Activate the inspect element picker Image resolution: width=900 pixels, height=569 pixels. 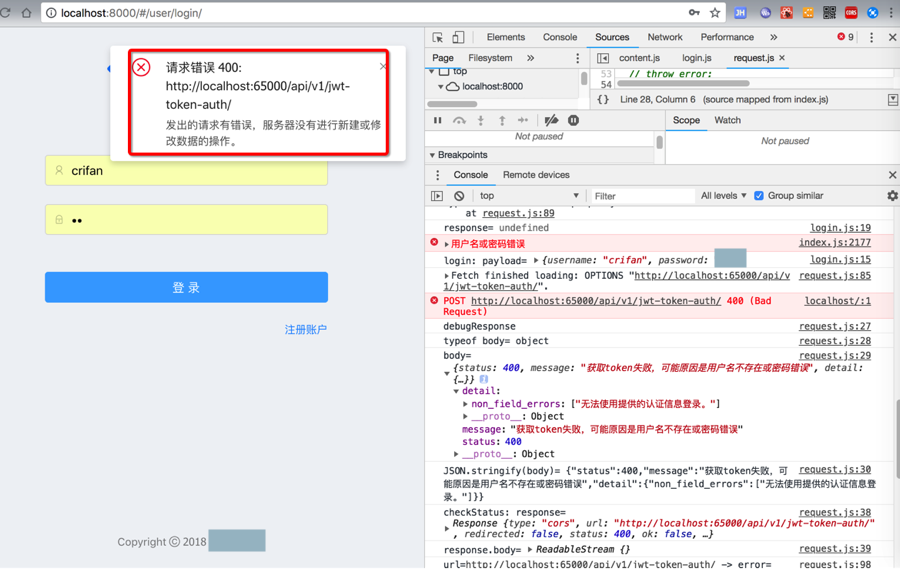coord(437,37)
